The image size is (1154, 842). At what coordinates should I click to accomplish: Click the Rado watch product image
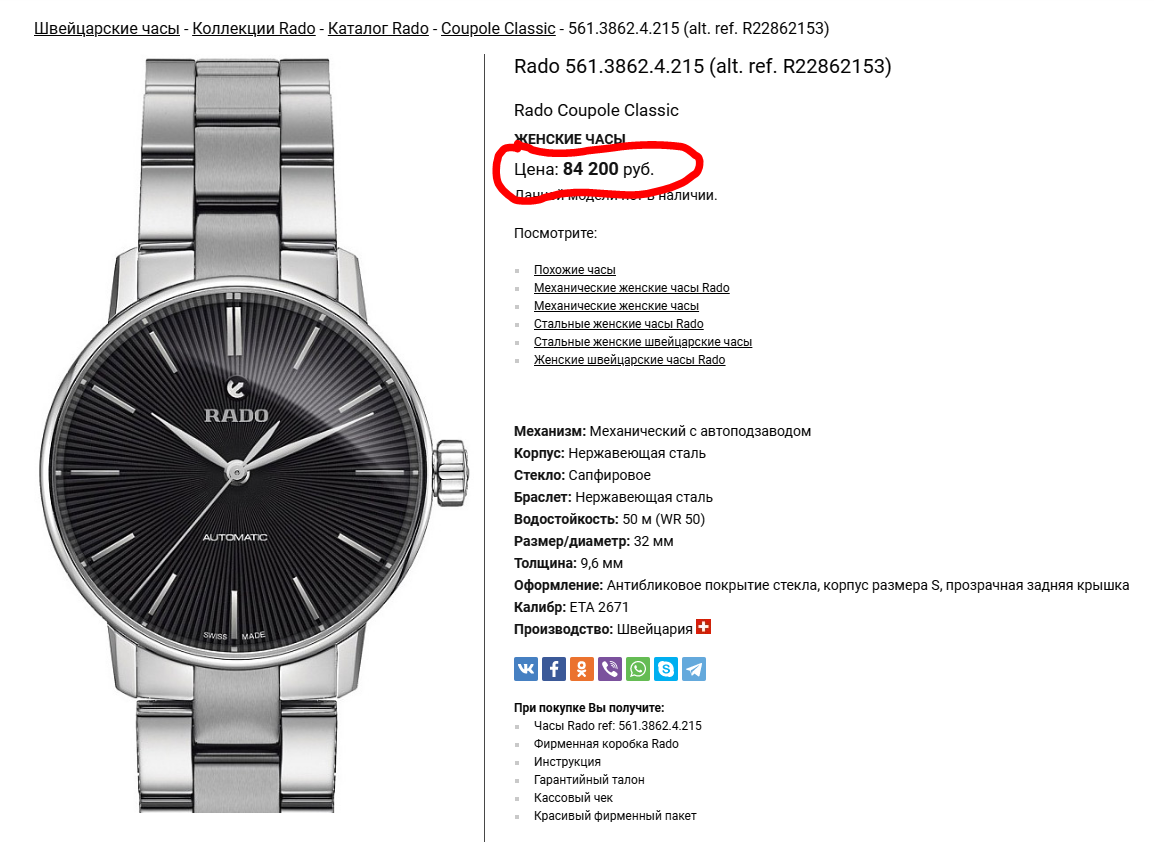click(252, 436)
